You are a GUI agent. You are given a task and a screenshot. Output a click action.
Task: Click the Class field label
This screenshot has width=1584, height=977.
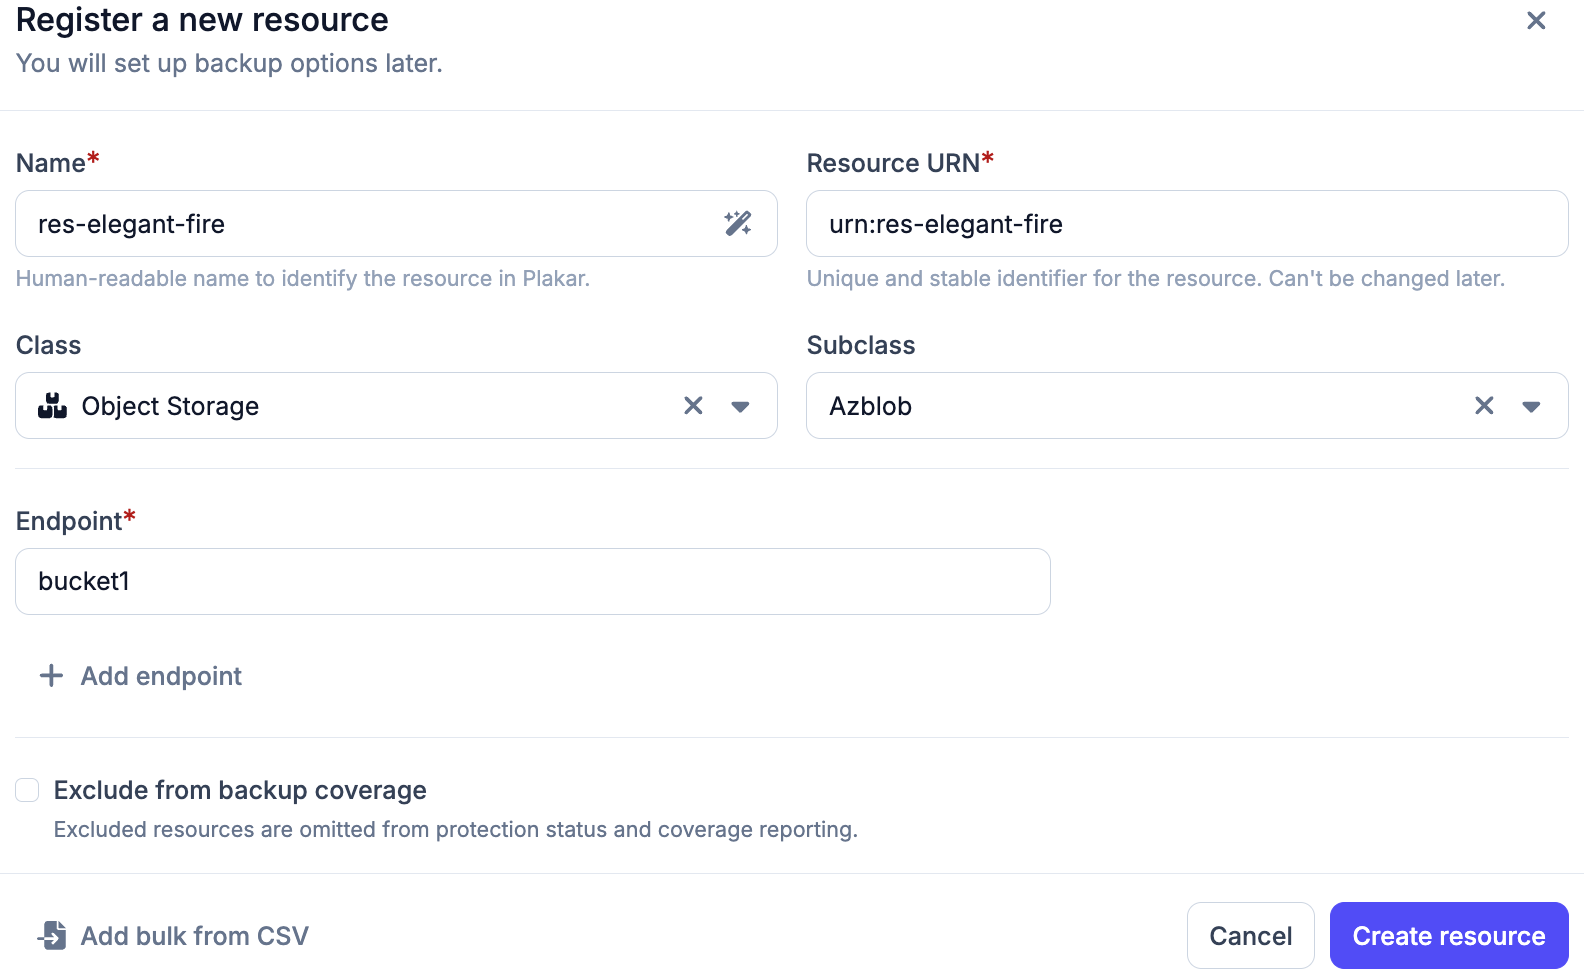[48, 345]
